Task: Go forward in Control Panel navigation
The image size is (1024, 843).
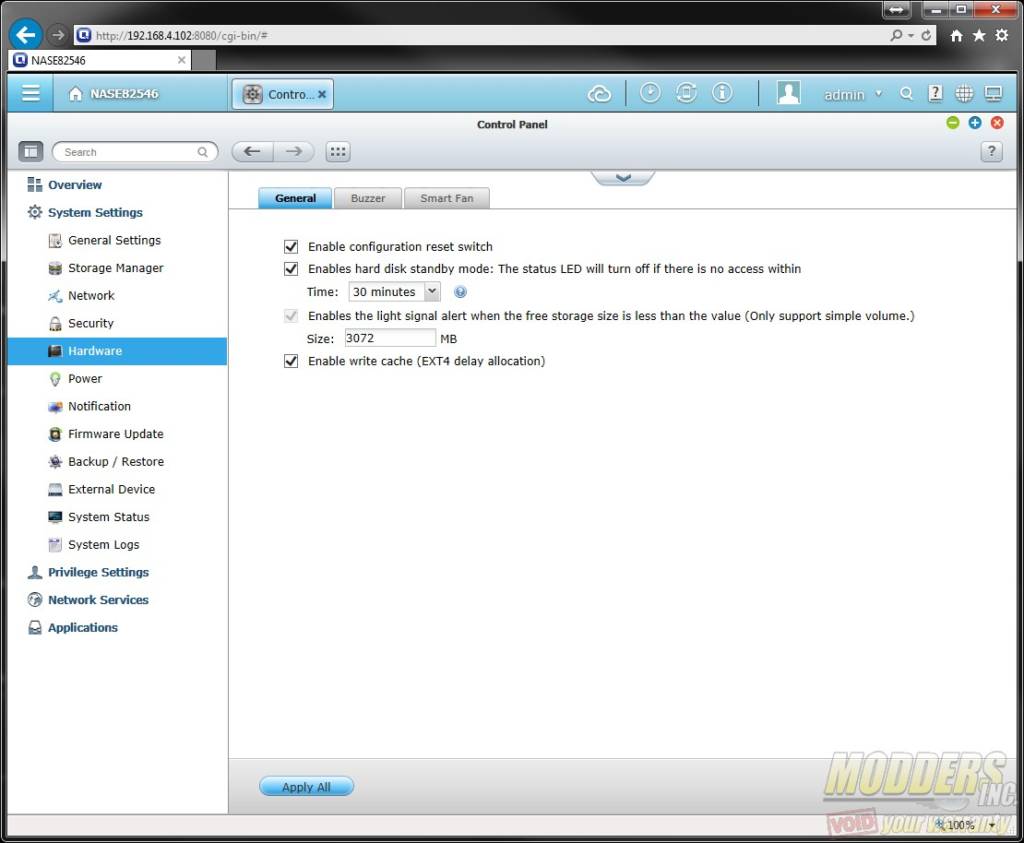Action: [x=294, y=151]
